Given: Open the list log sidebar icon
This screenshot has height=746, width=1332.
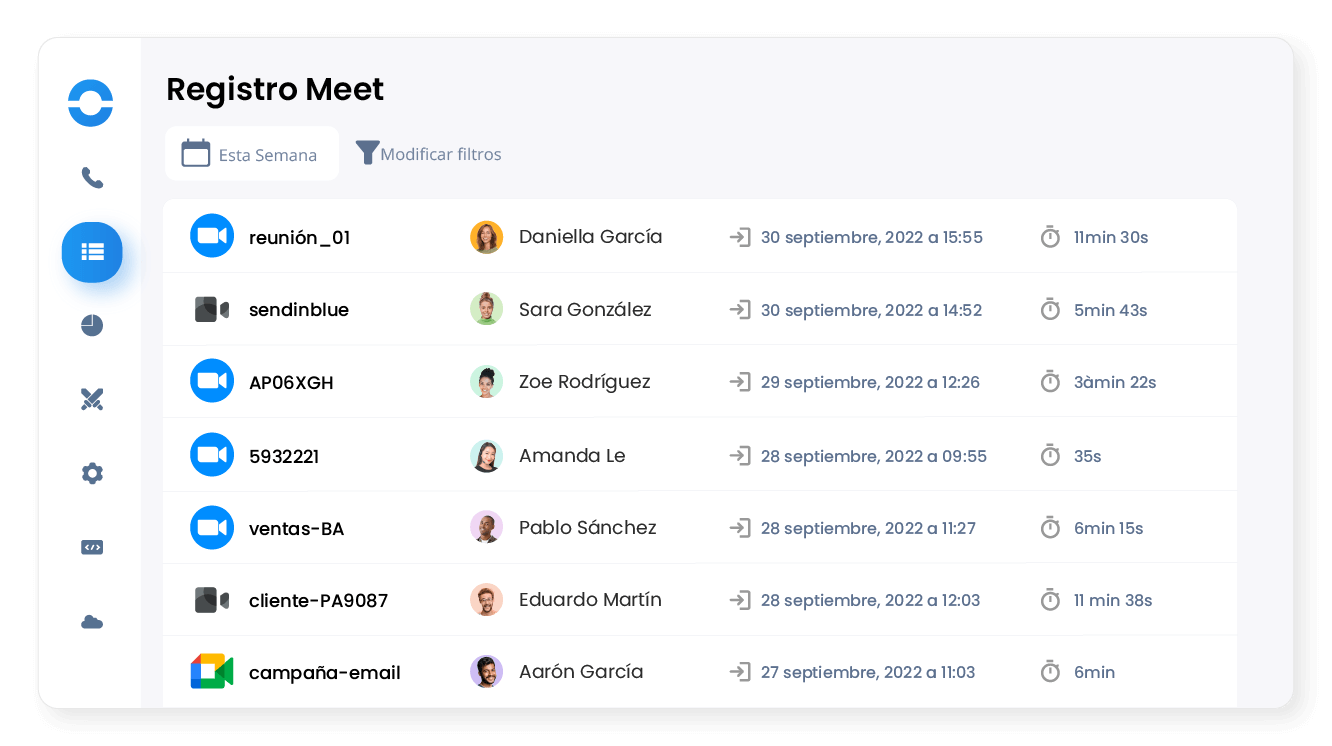Looking at the screenshot, I should click(x=92, y=252).
